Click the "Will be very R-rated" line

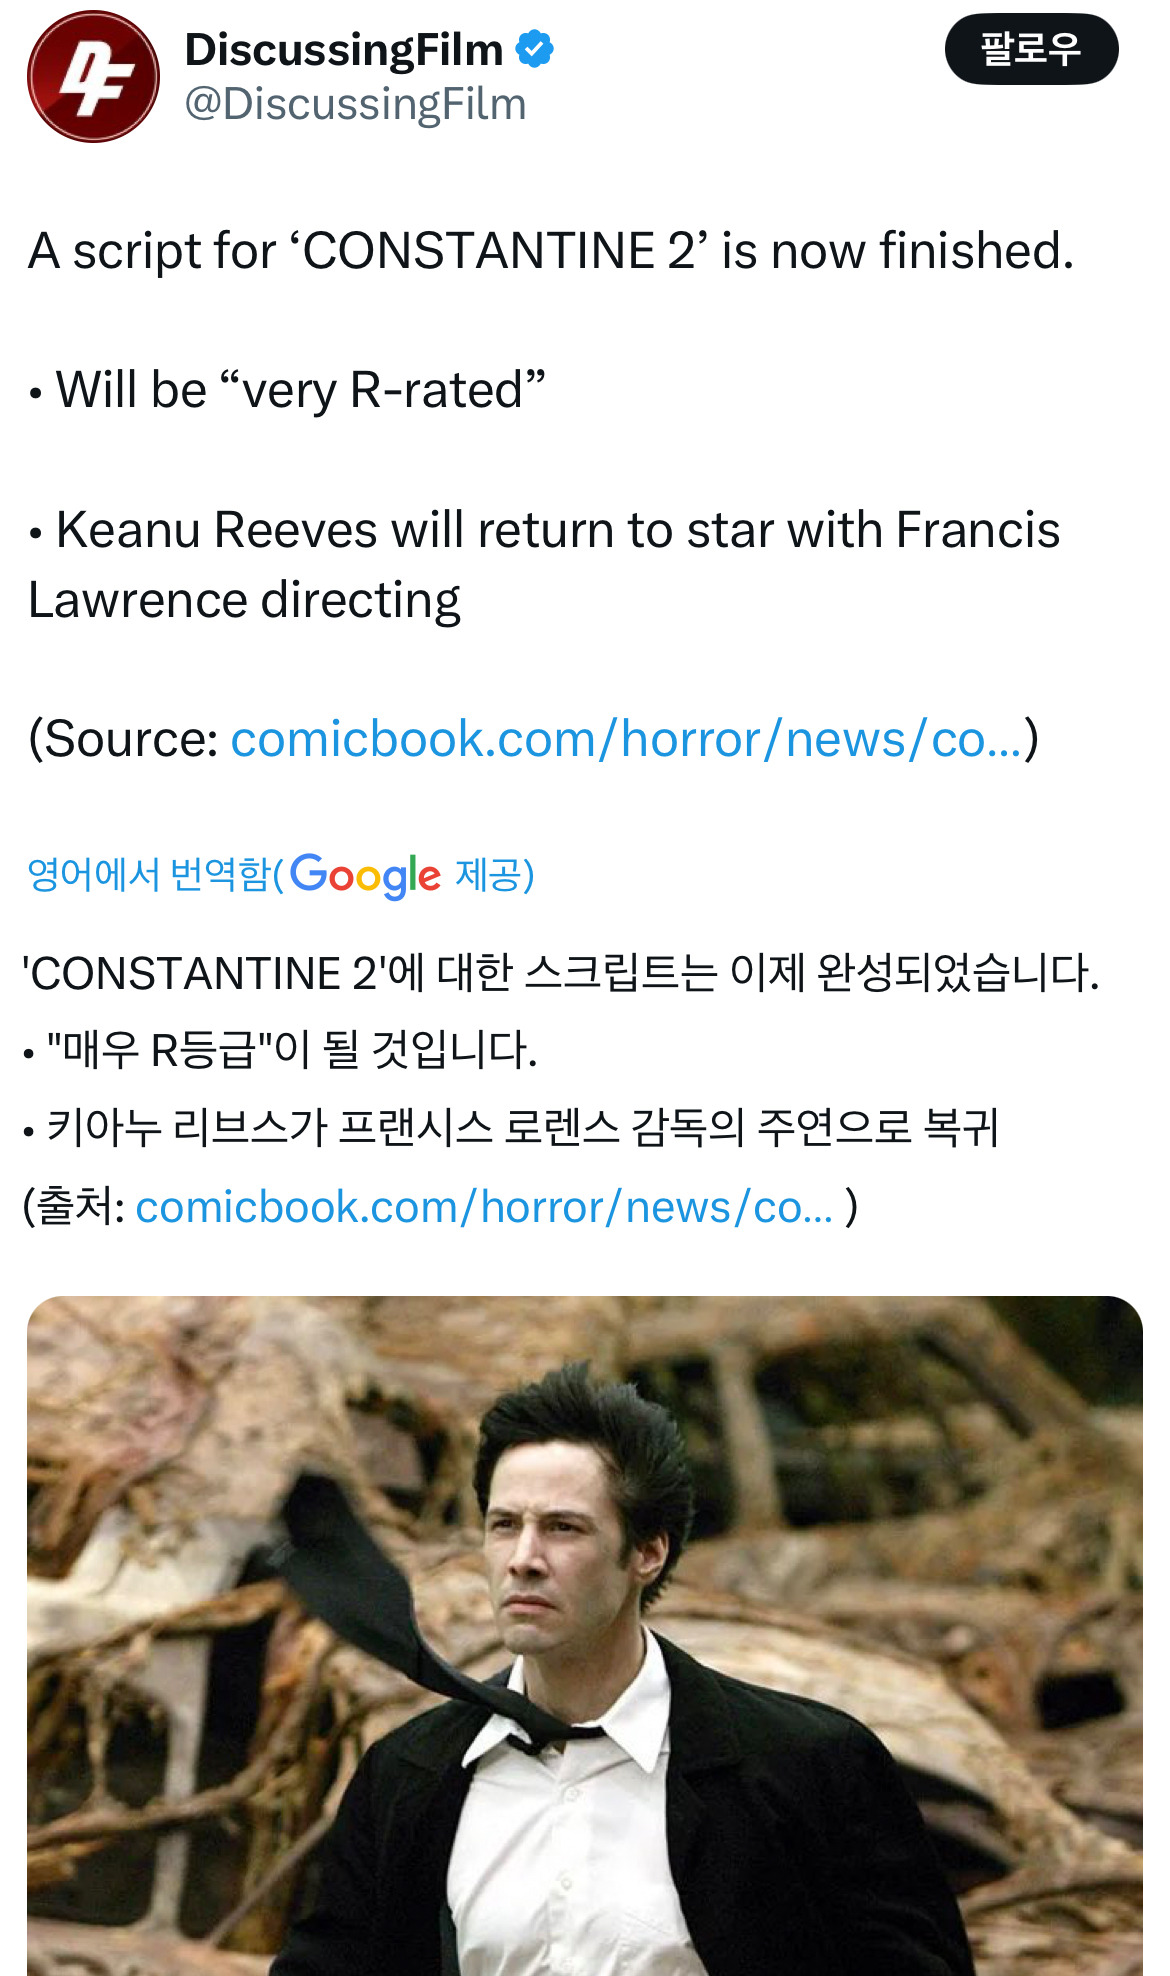pos(300,390)
